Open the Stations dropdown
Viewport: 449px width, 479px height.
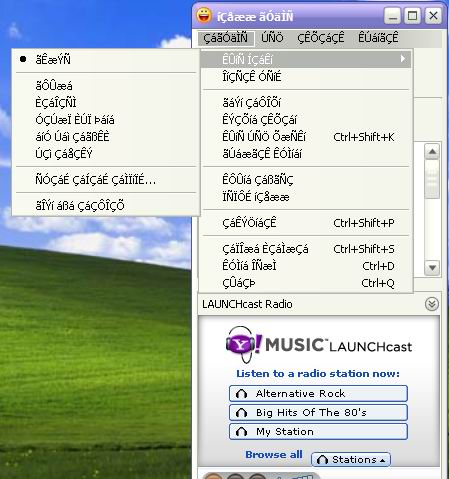coord(350,460)
